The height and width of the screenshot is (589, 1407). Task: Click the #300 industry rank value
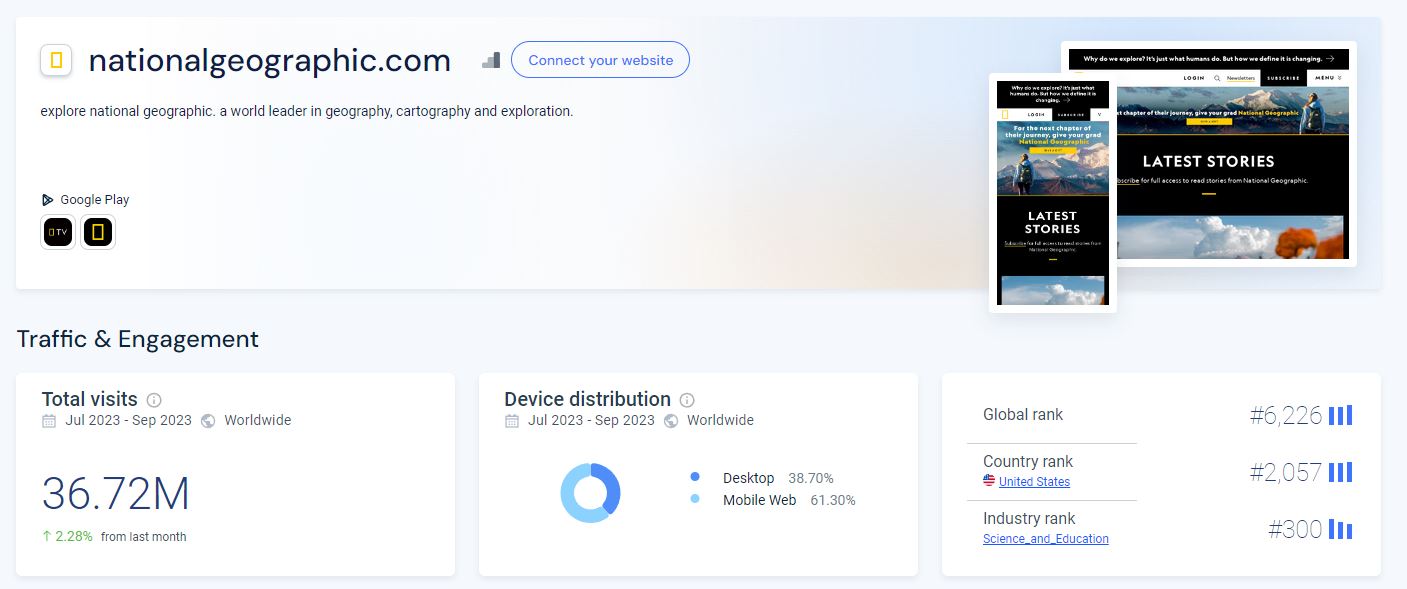click(1295, 529)
